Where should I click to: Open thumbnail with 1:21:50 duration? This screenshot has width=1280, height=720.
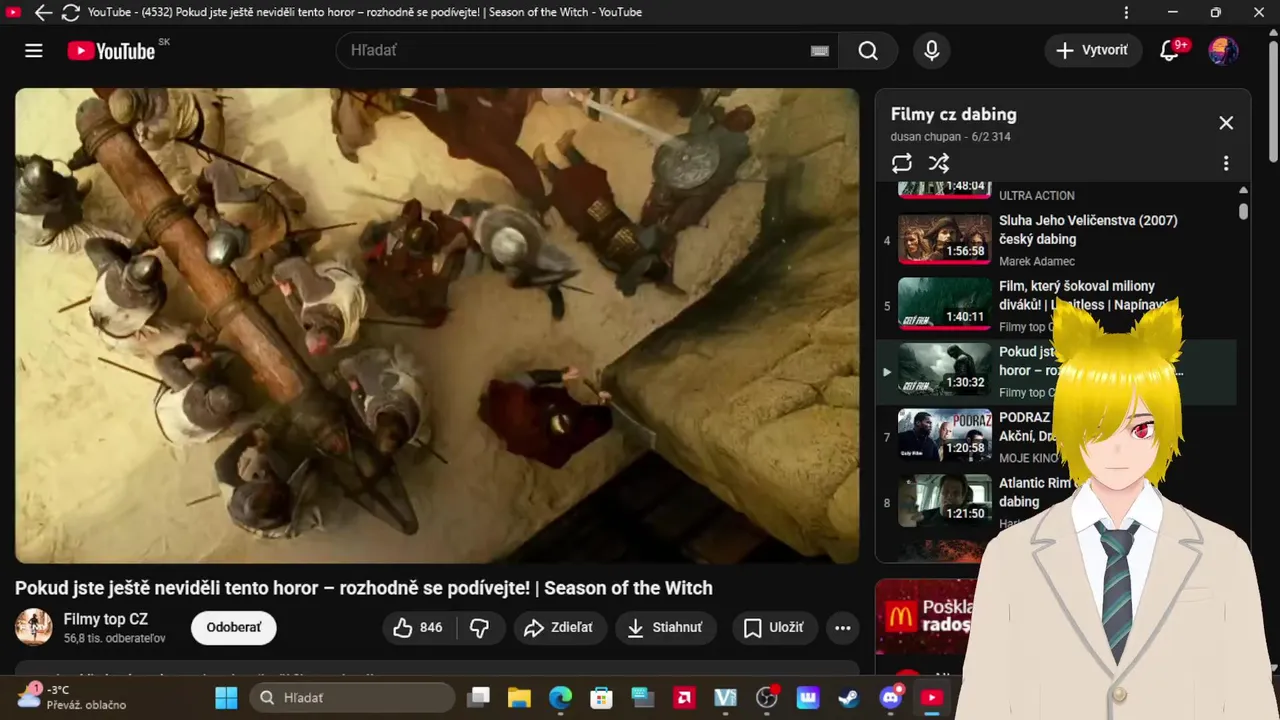tap(944, 502)
